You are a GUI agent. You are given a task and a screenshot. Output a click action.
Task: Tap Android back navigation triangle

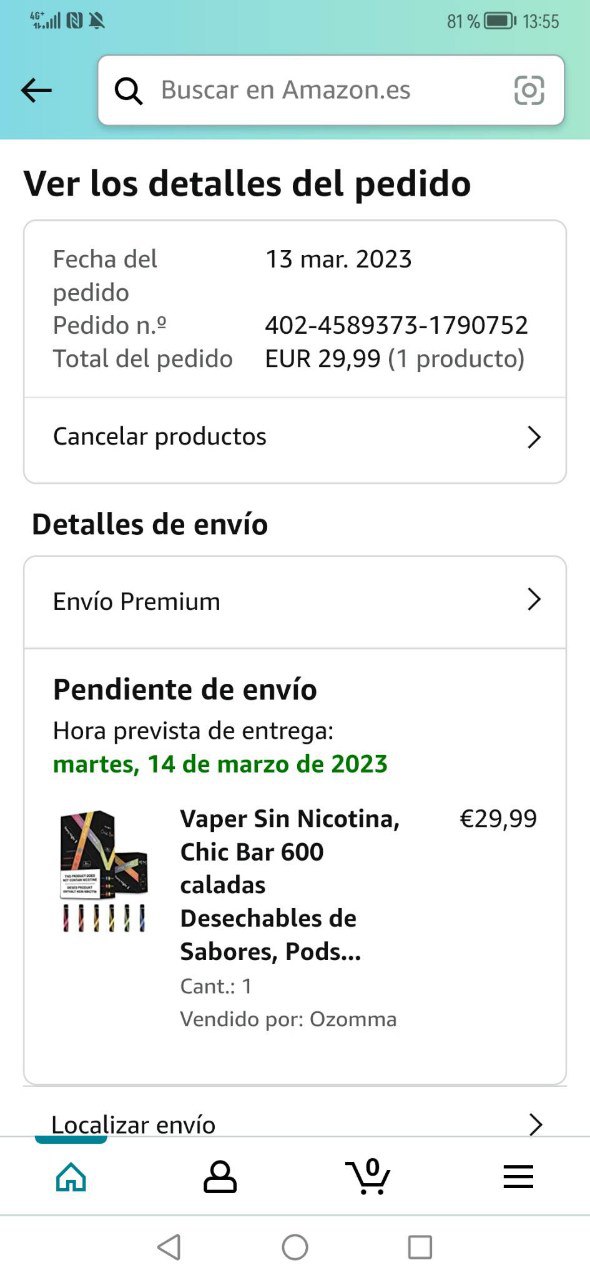(169, 1246)
